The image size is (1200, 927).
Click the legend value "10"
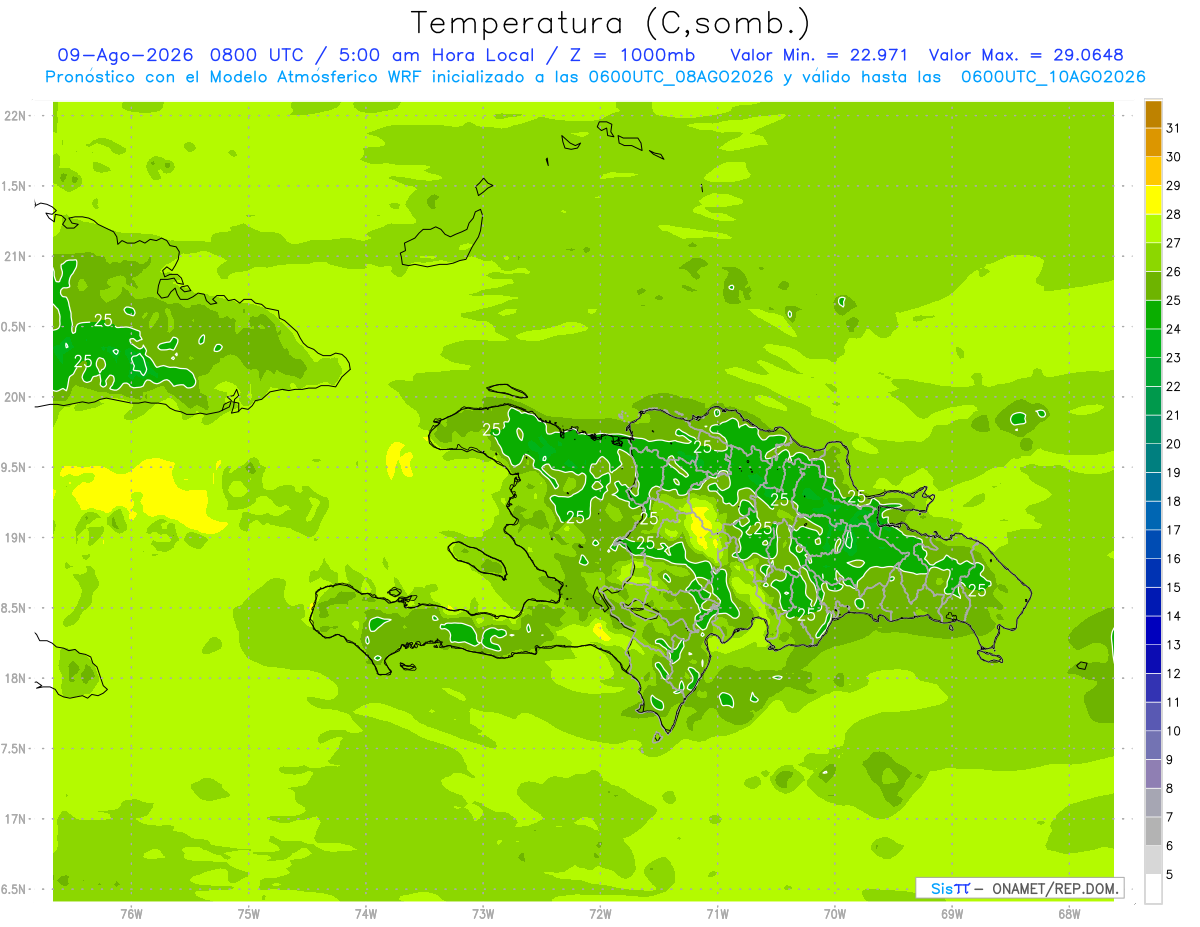coord(1173,731)
